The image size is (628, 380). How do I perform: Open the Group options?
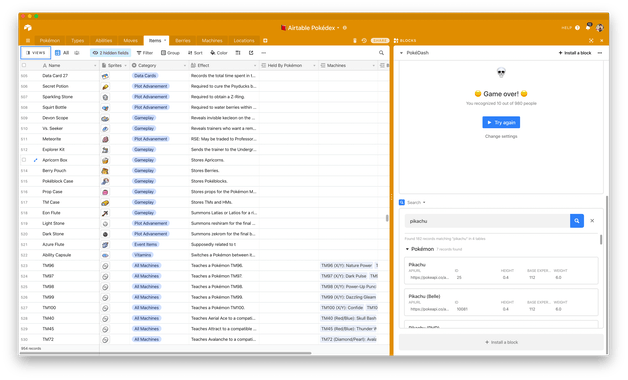tap(170, 52)
